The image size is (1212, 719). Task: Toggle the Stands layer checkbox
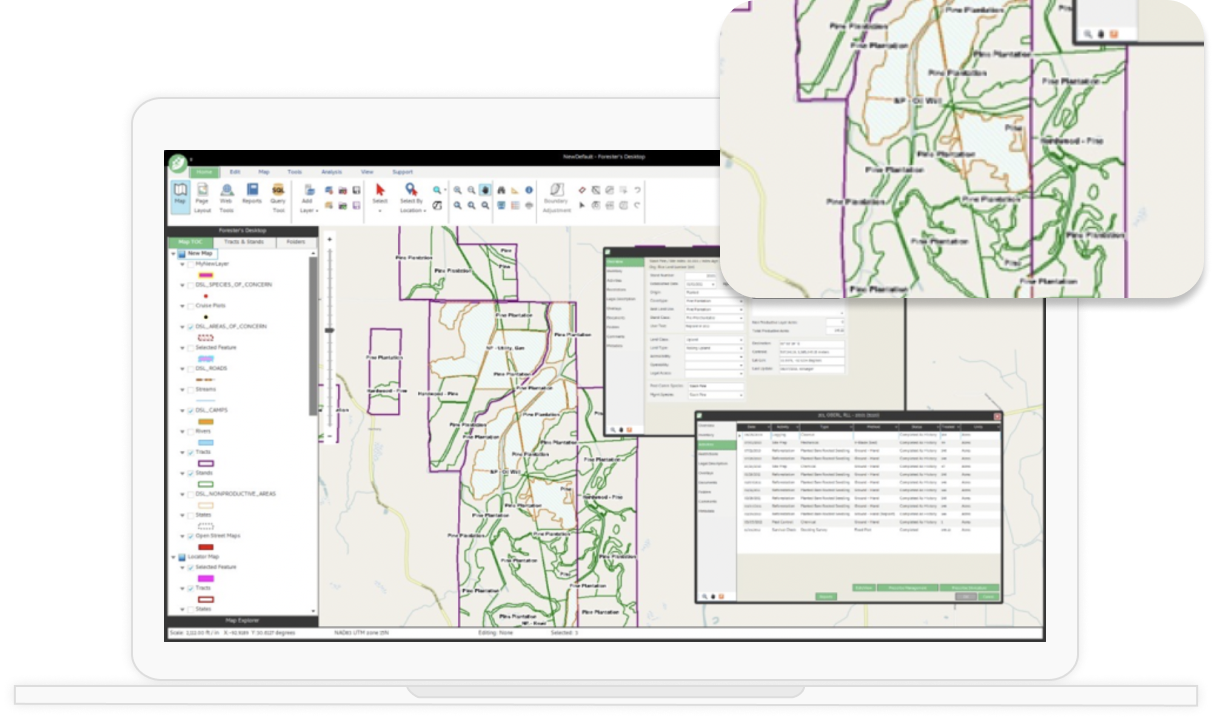(190, 473)
